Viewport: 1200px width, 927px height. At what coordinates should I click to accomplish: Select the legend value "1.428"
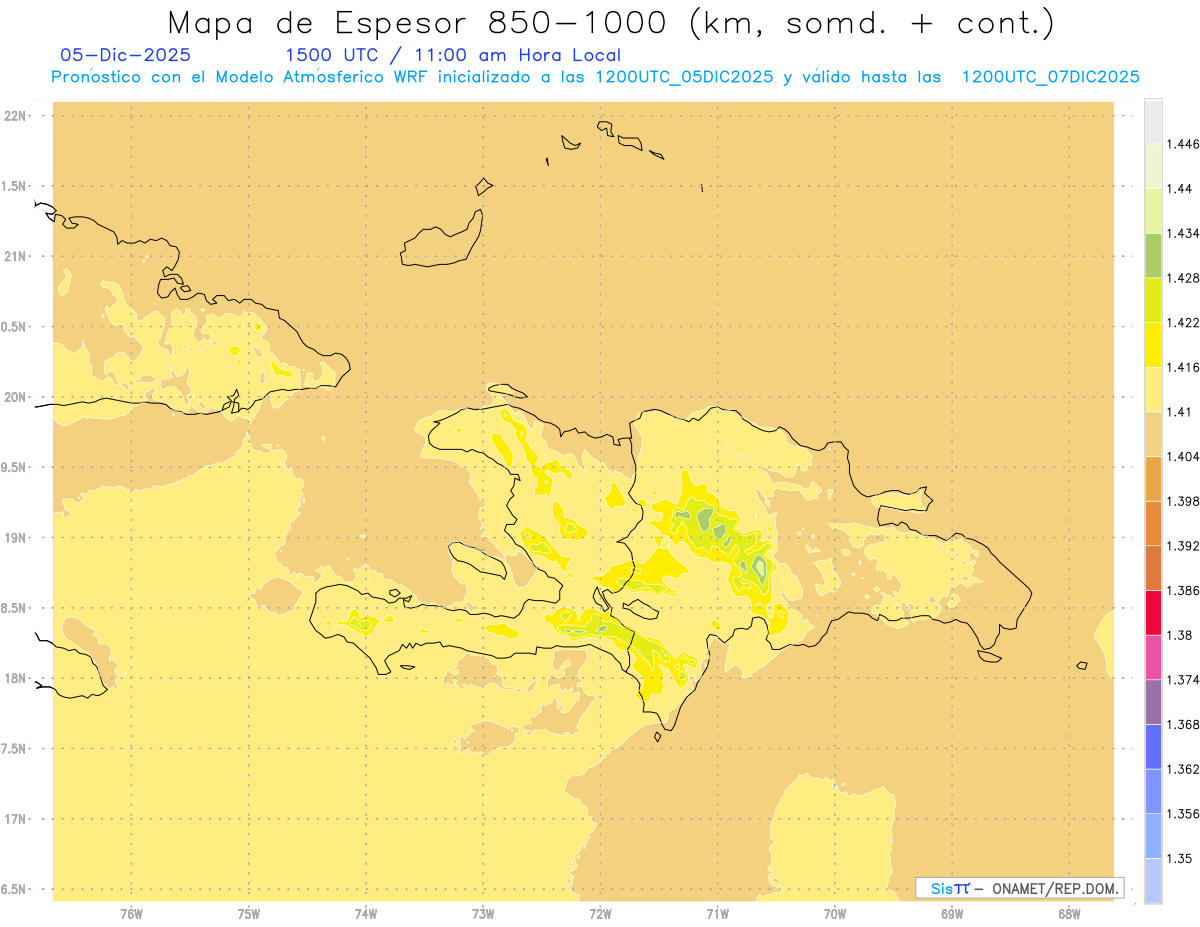point(1183,278)
